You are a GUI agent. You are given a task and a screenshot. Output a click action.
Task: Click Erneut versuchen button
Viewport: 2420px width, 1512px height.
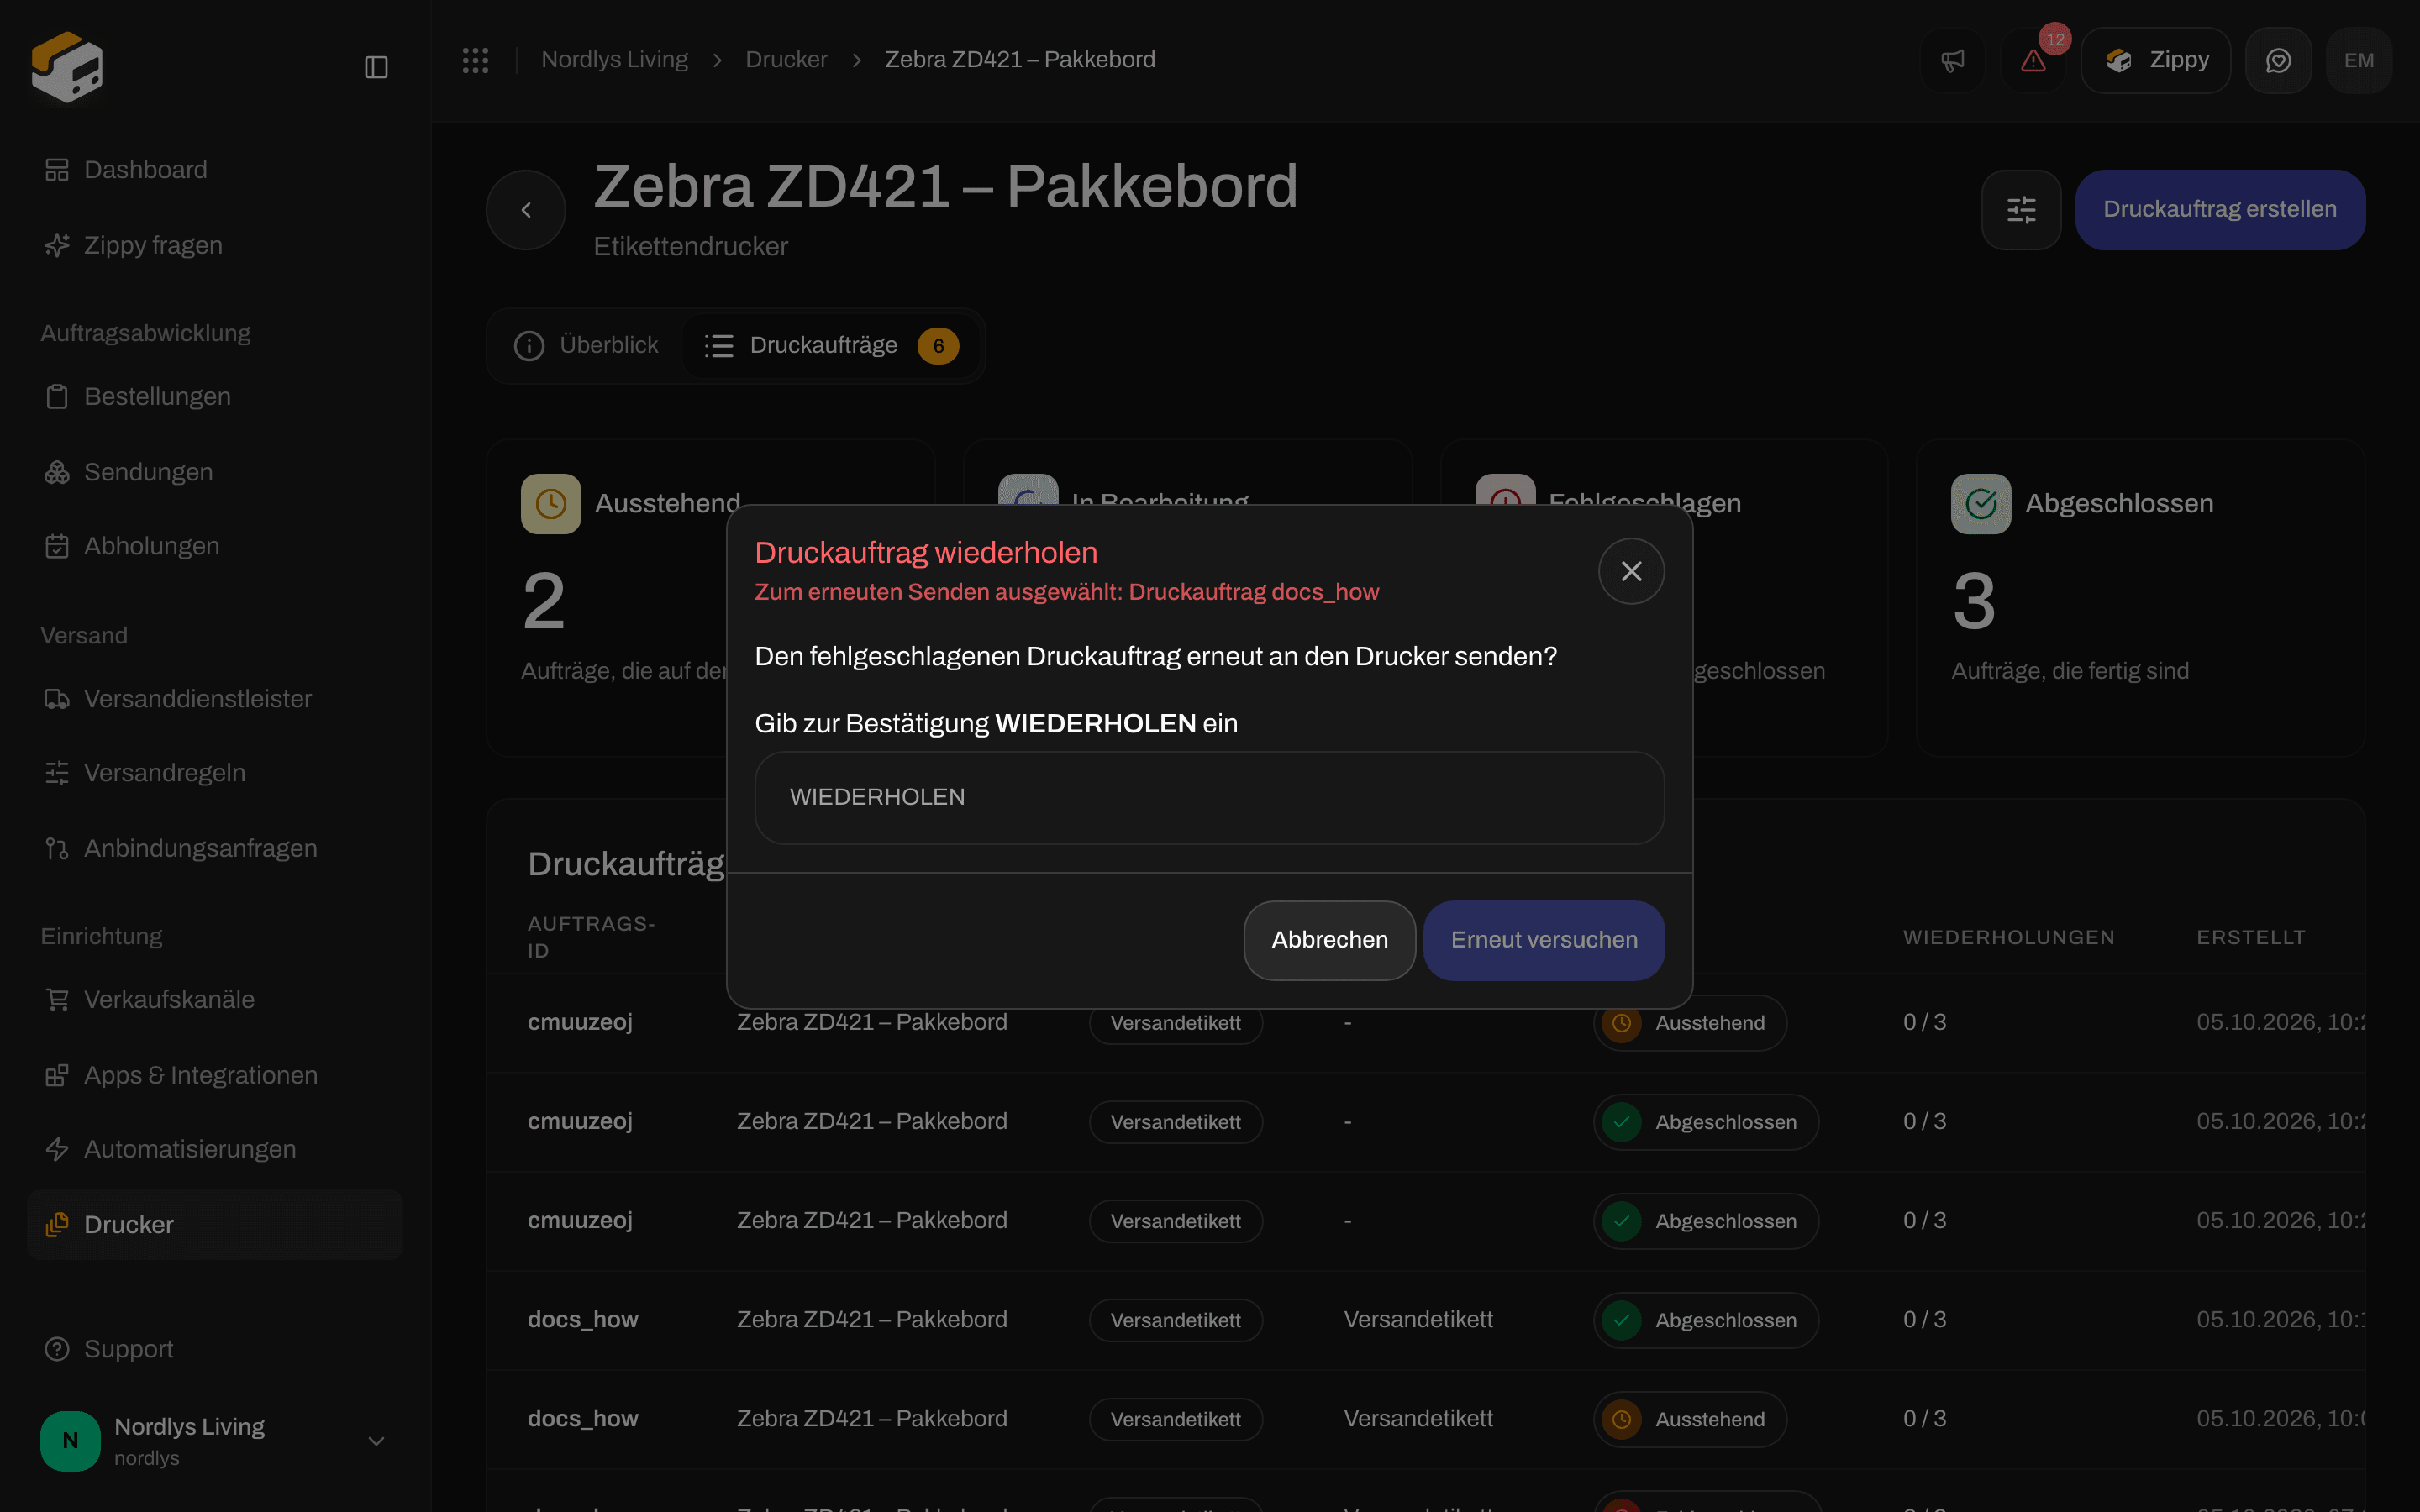[1544, 940]
